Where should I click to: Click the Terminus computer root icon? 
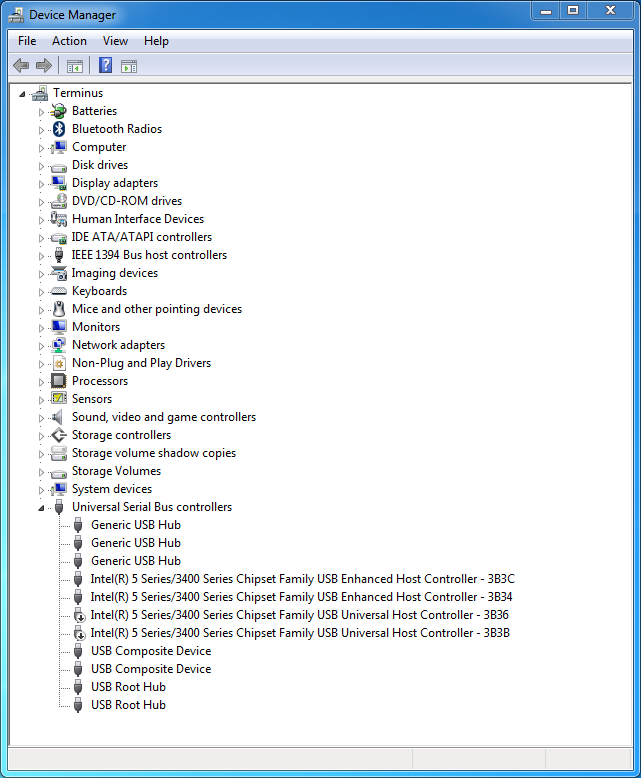(x=40, y=93)
